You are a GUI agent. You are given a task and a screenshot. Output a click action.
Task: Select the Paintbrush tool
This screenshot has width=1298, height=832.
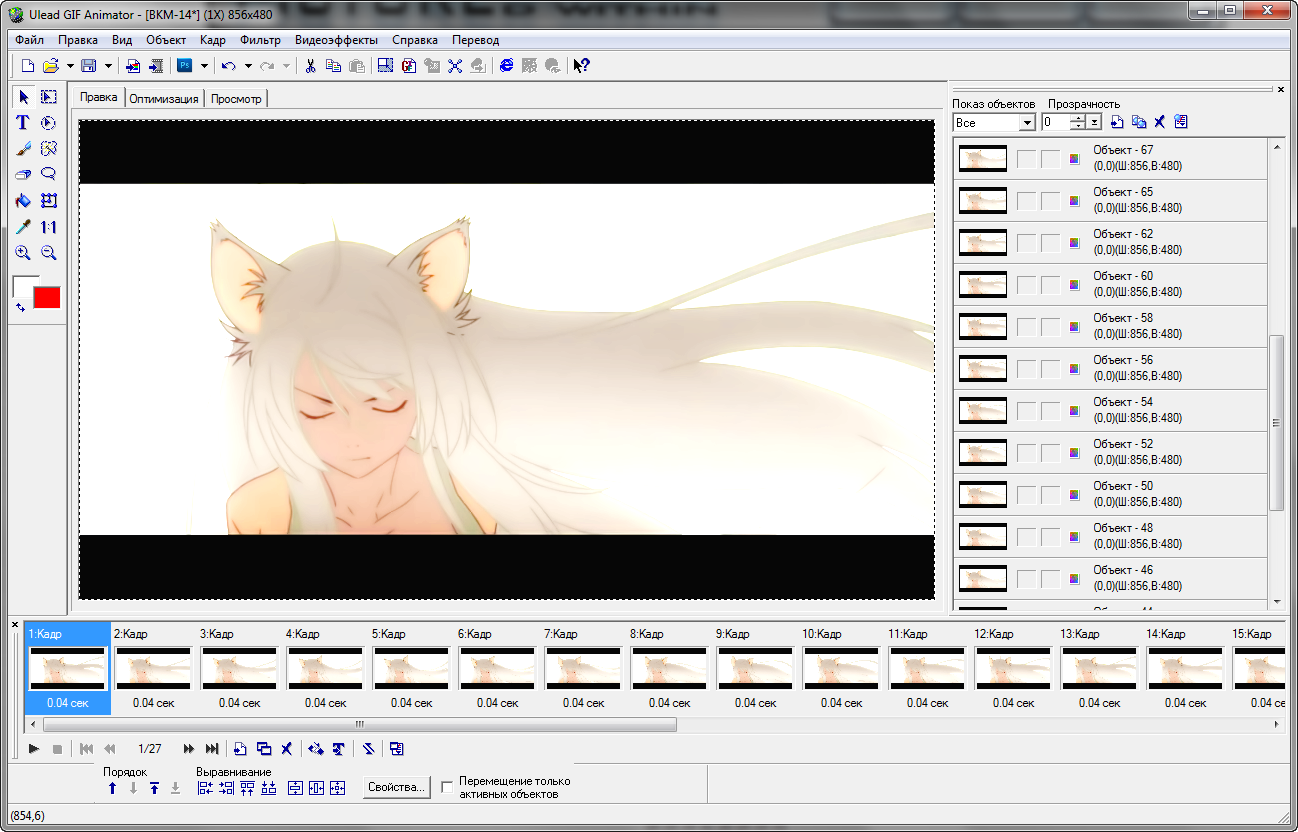coord(24,148)
